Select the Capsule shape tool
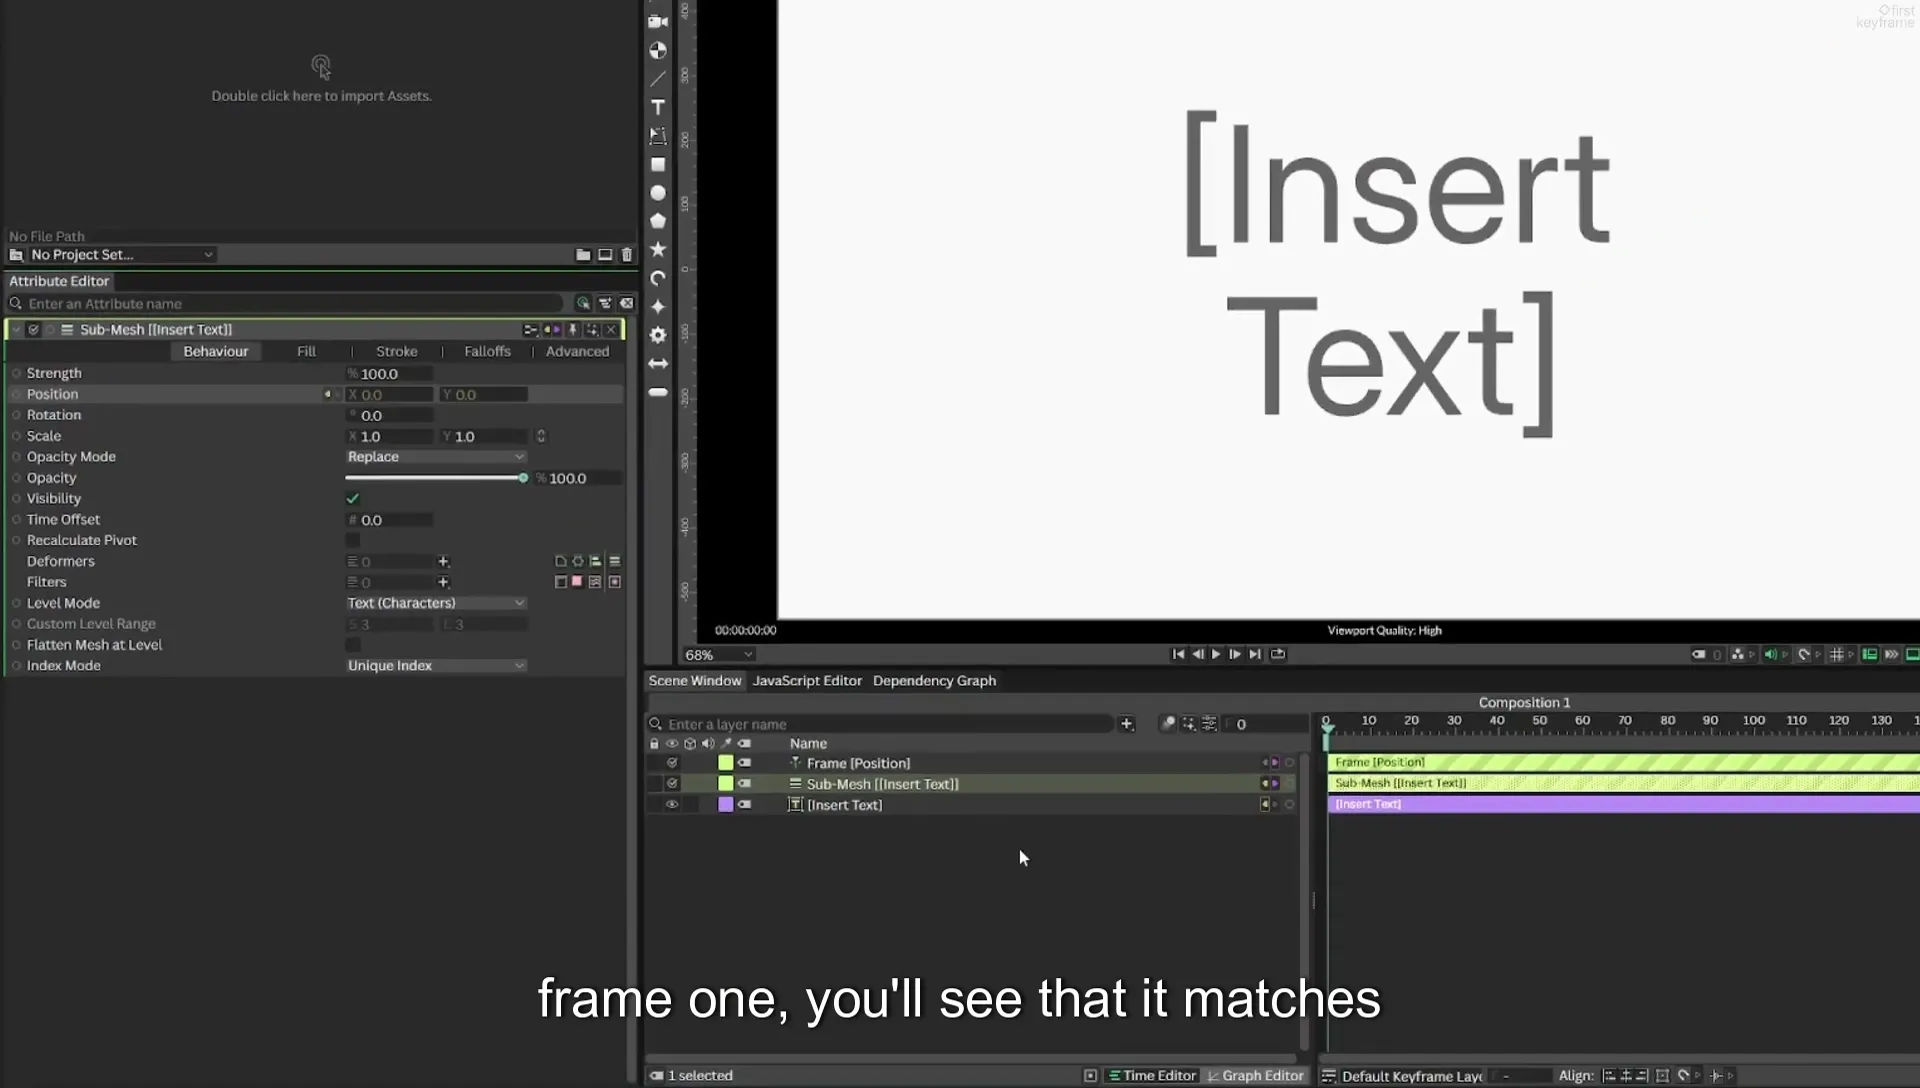This screenshot has height=1088, width=1920. (x=658, y=392)
